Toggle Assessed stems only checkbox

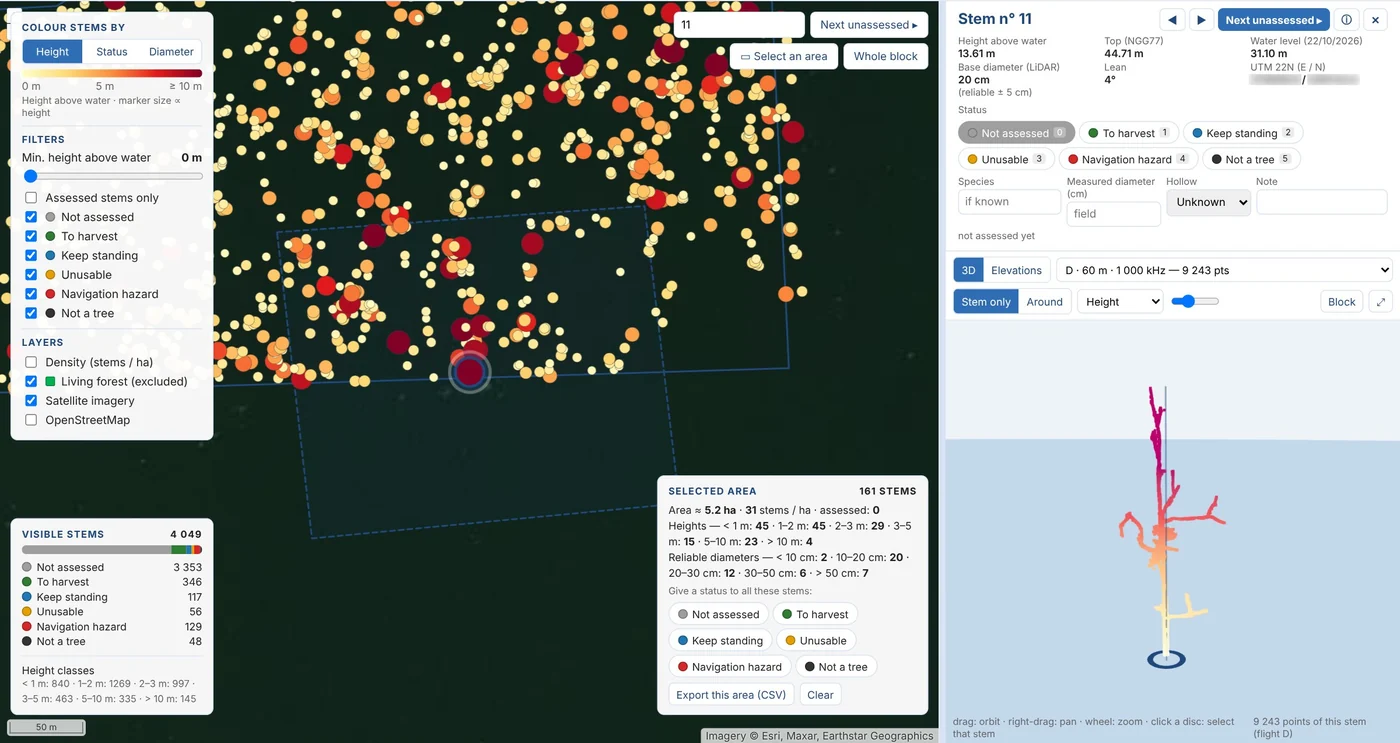[31, 198]
